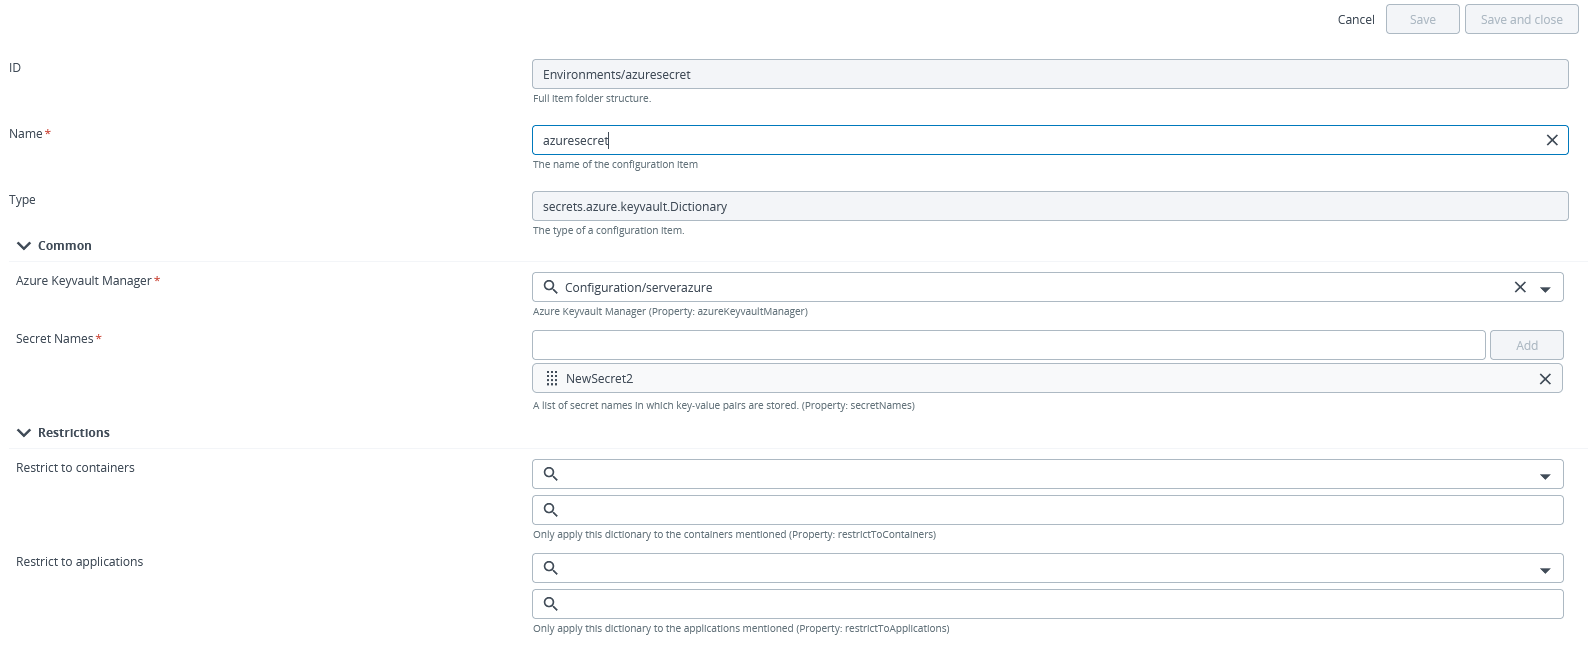Image resolution: width=1588 pixels, height=662 pixels.
Task: Click the Save button
Action: [1422, 20]
